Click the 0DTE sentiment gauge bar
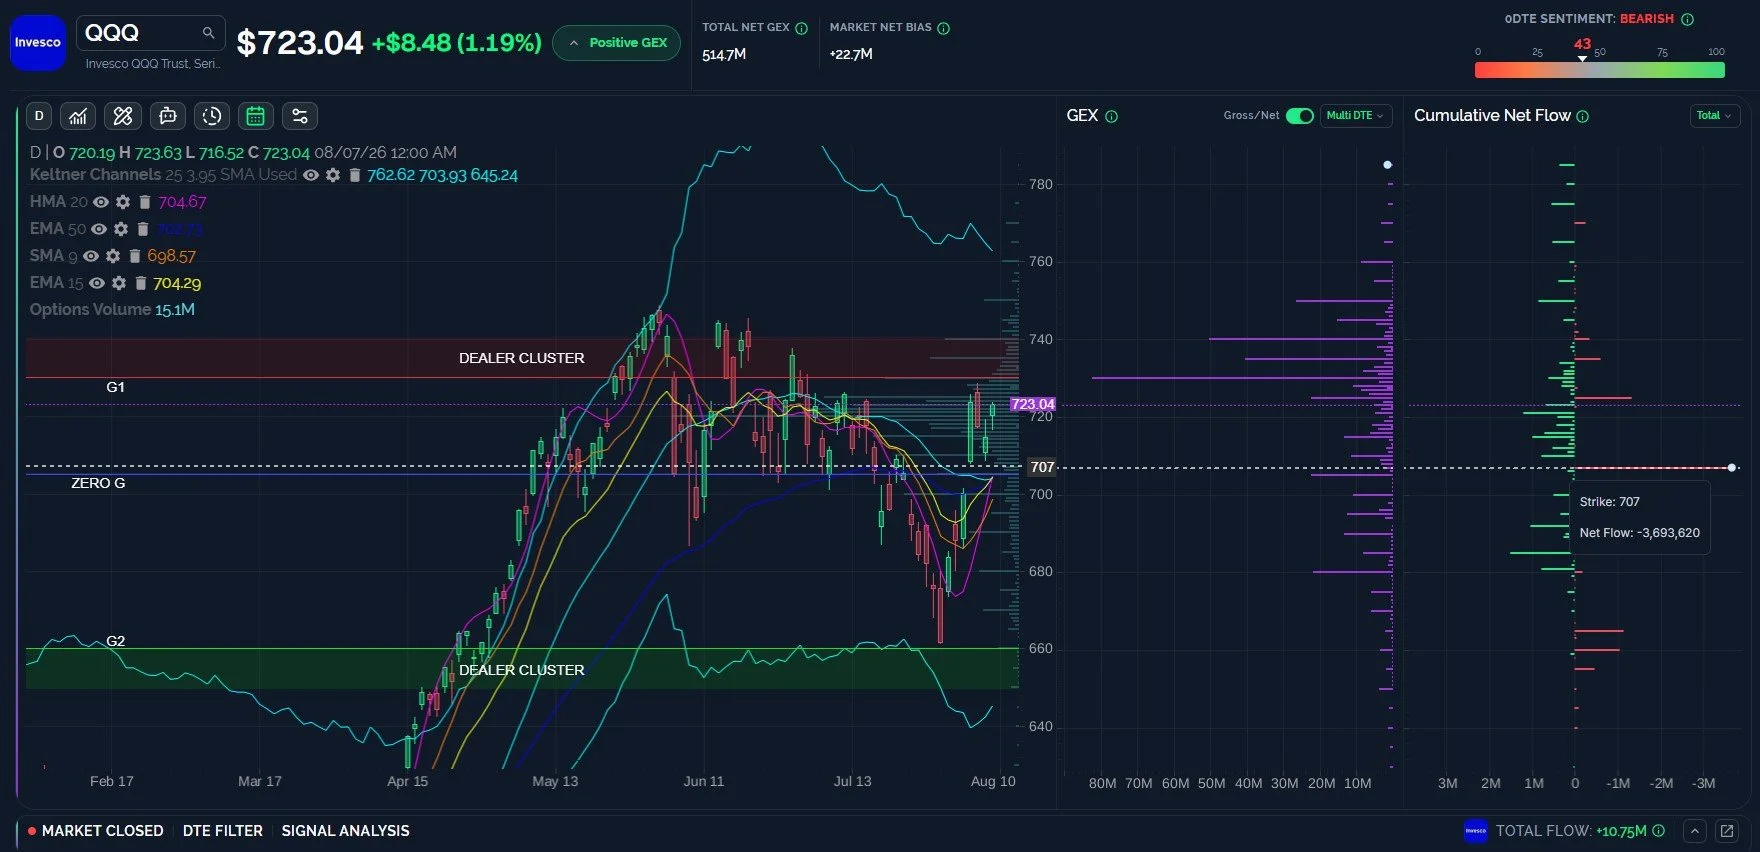1760x852 pixels. pos(1599,70)
